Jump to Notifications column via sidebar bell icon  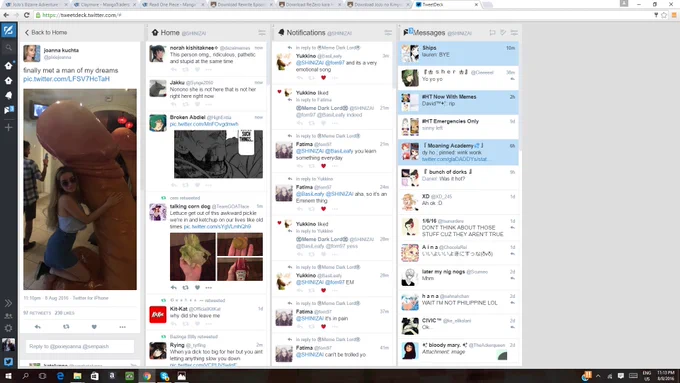pyautogui.click(x=8, y=95)
